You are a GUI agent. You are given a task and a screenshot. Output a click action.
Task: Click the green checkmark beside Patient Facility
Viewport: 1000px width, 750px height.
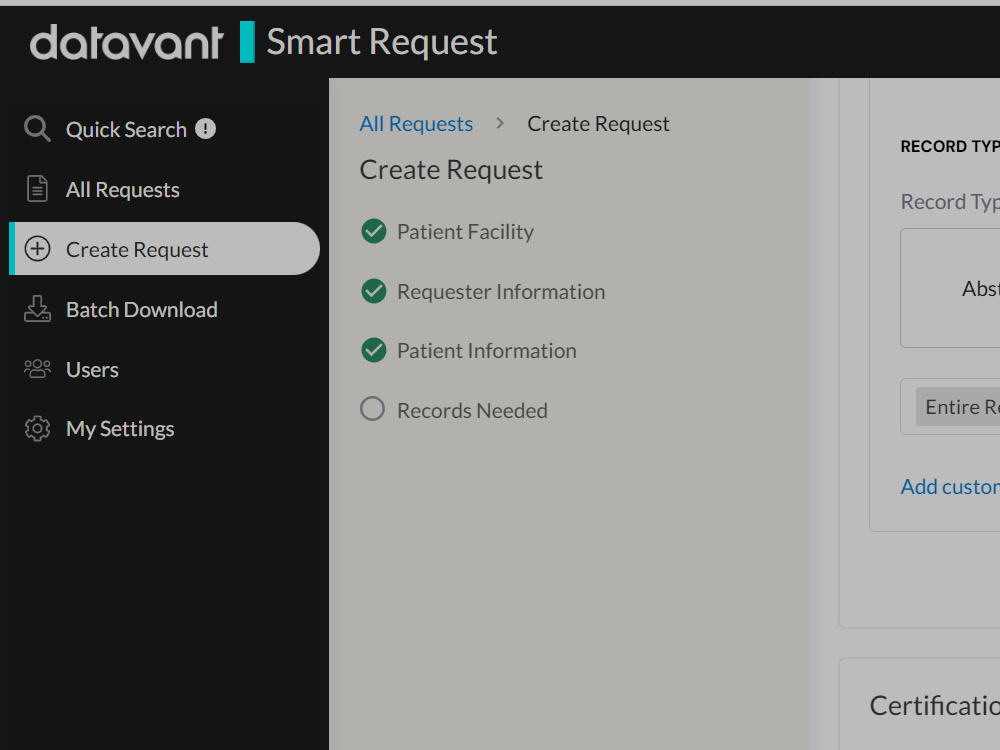pyautogui.click(x=374, y=232)
